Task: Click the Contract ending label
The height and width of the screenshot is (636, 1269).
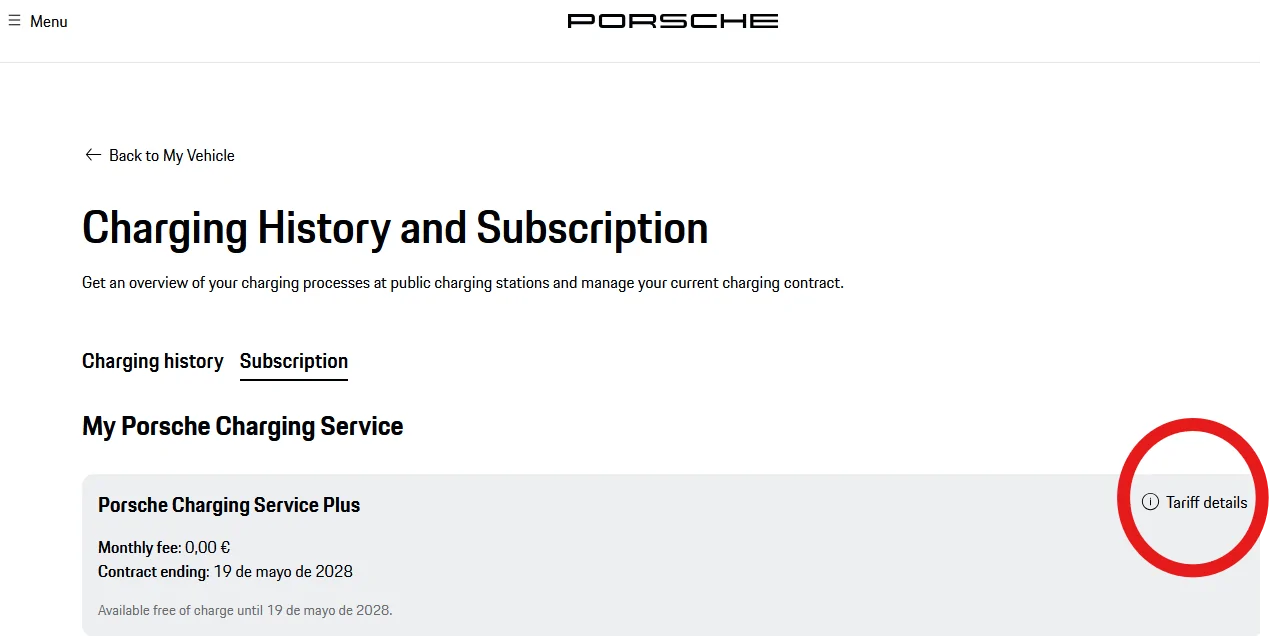Action: 153,572
